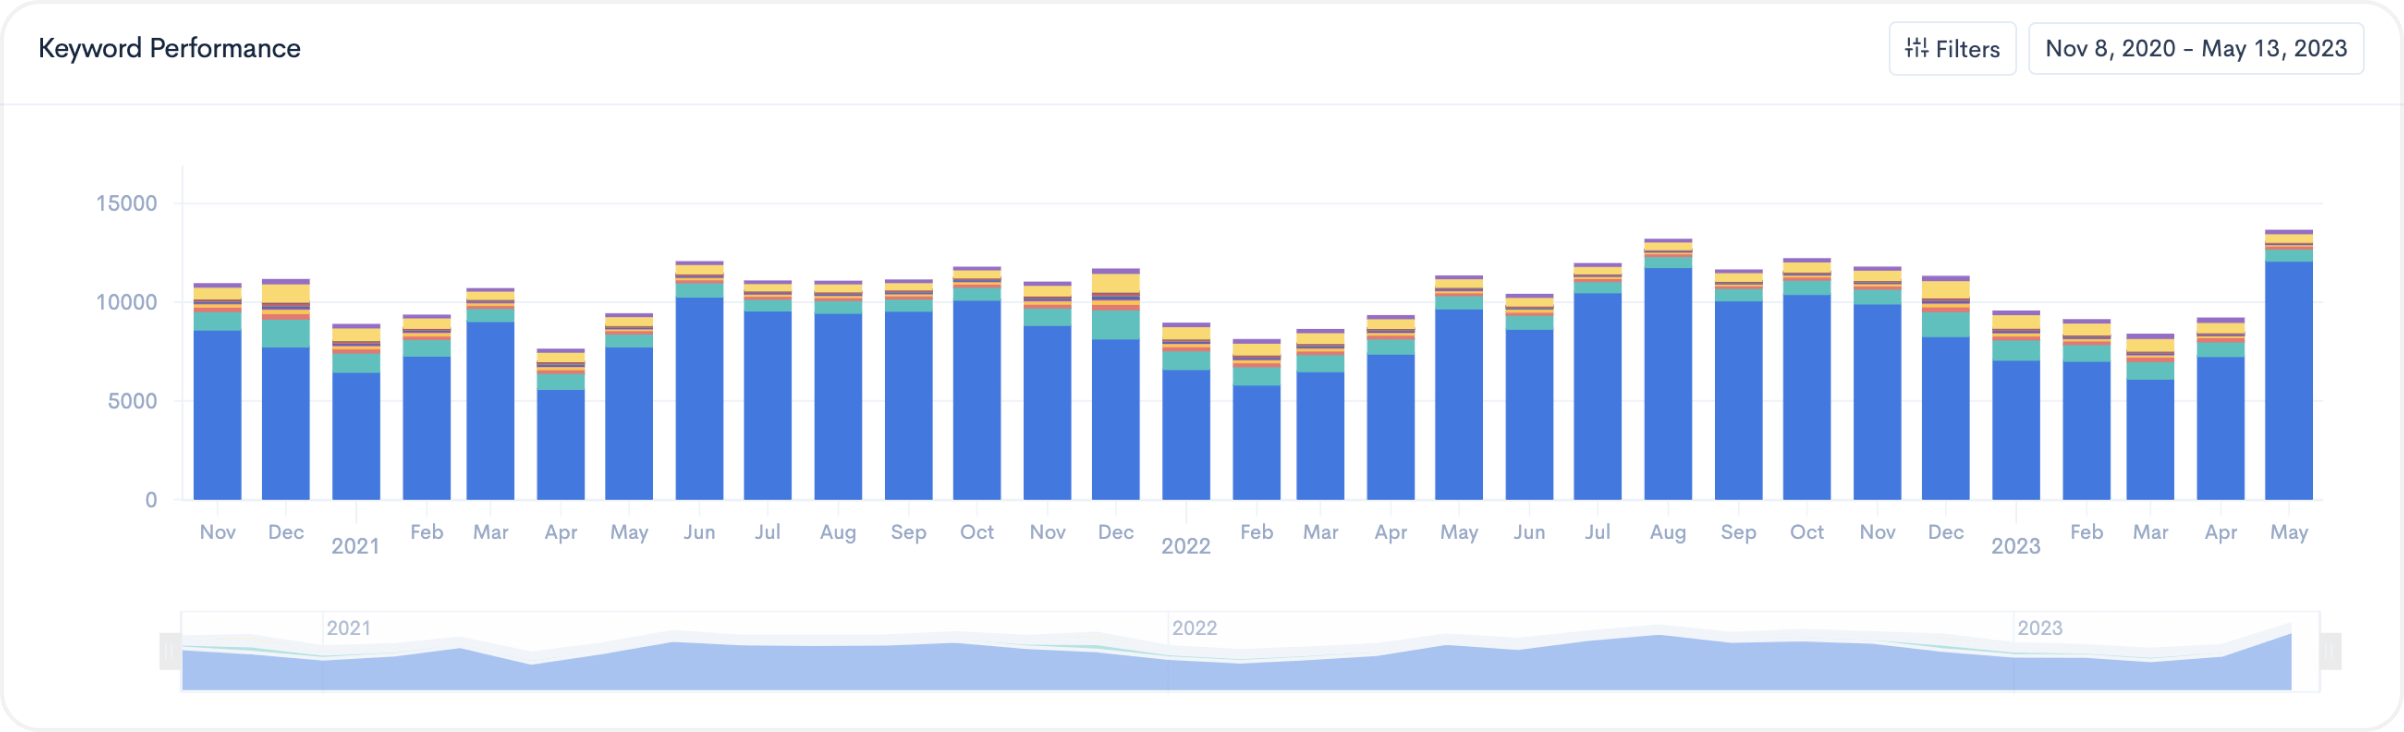Select the Aug 2022 bar
2404x732 pixels.
pyautogui.click(x=1668, y=370)
